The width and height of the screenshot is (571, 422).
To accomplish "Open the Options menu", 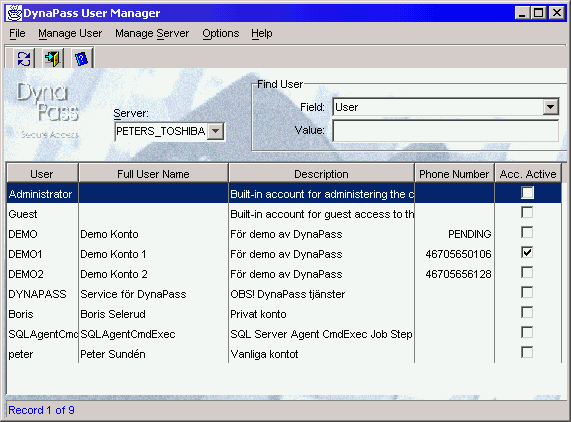I will 221,33.
